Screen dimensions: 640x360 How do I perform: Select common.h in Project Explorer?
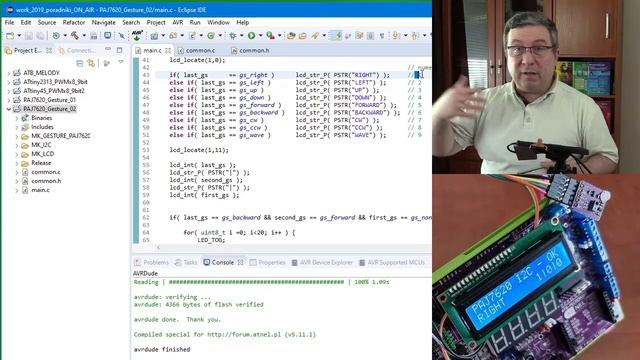click(46, 181)
